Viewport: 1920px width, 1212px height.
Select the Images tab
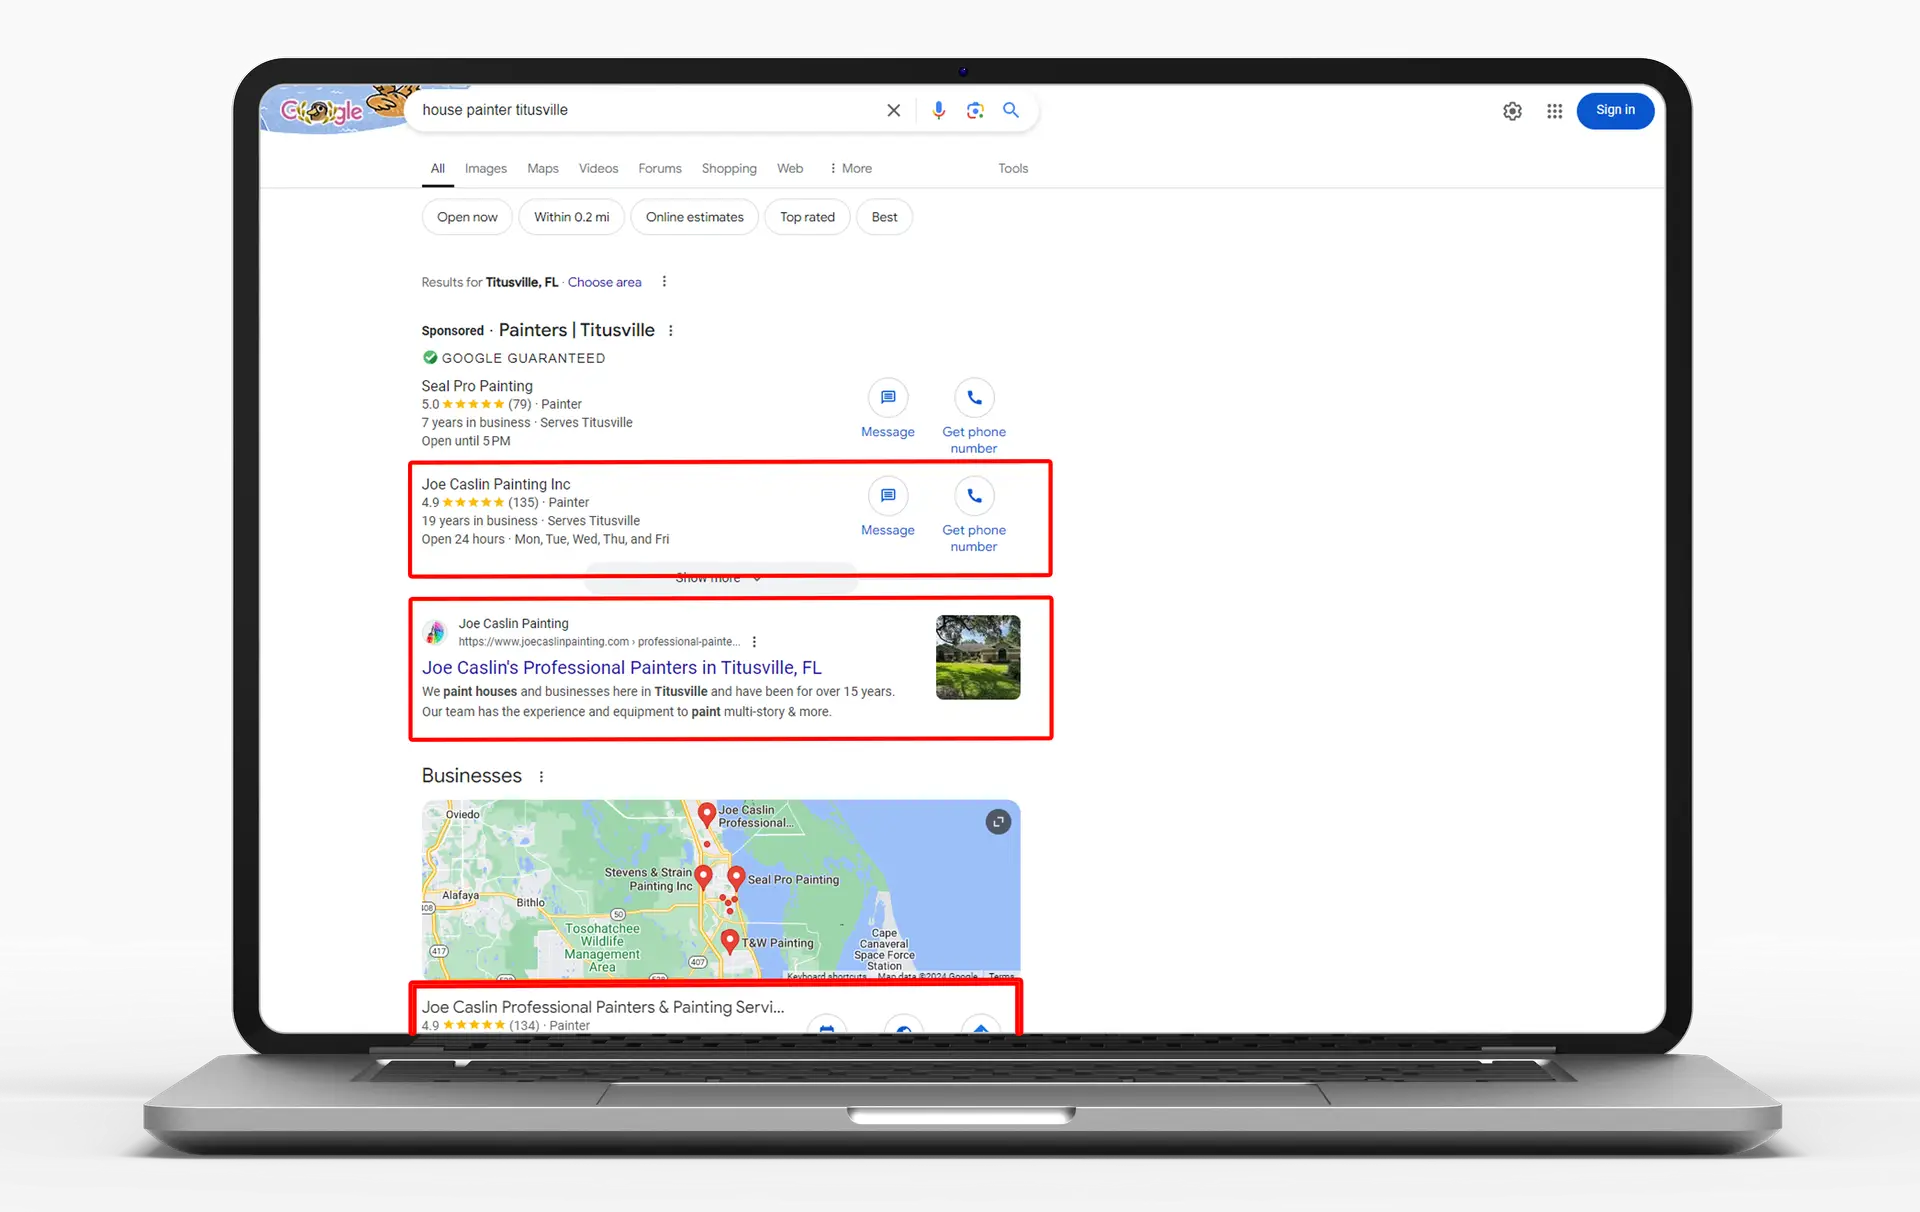(485, 168)
